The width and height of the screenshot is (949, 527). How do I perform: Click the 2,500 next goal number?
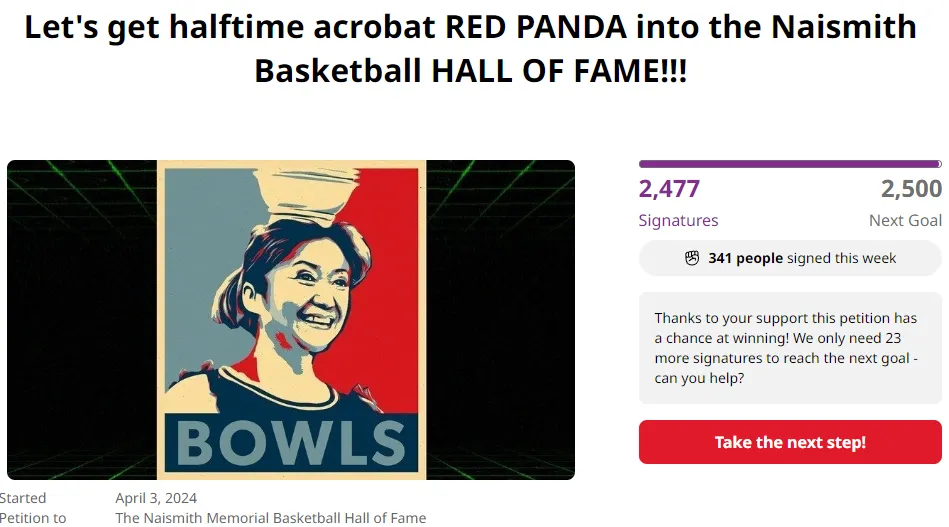click(911, 189)
